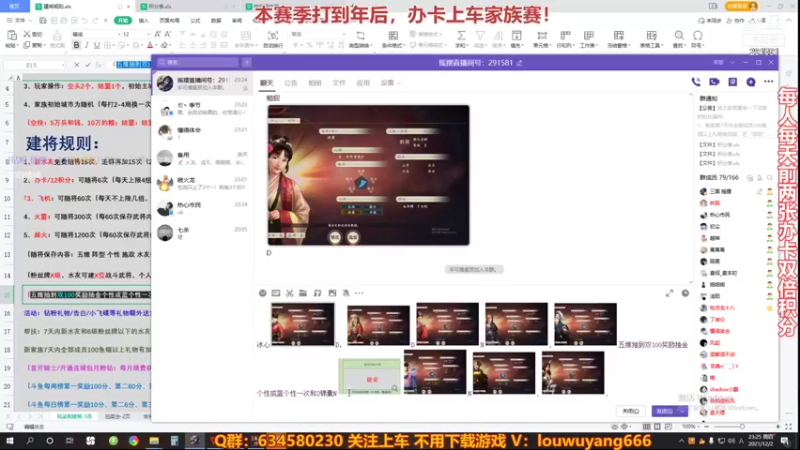Switch to the chat (聊天) tab
Image resolution: width=800 pixels, height=450 pixels.
(x=266, y=83)
